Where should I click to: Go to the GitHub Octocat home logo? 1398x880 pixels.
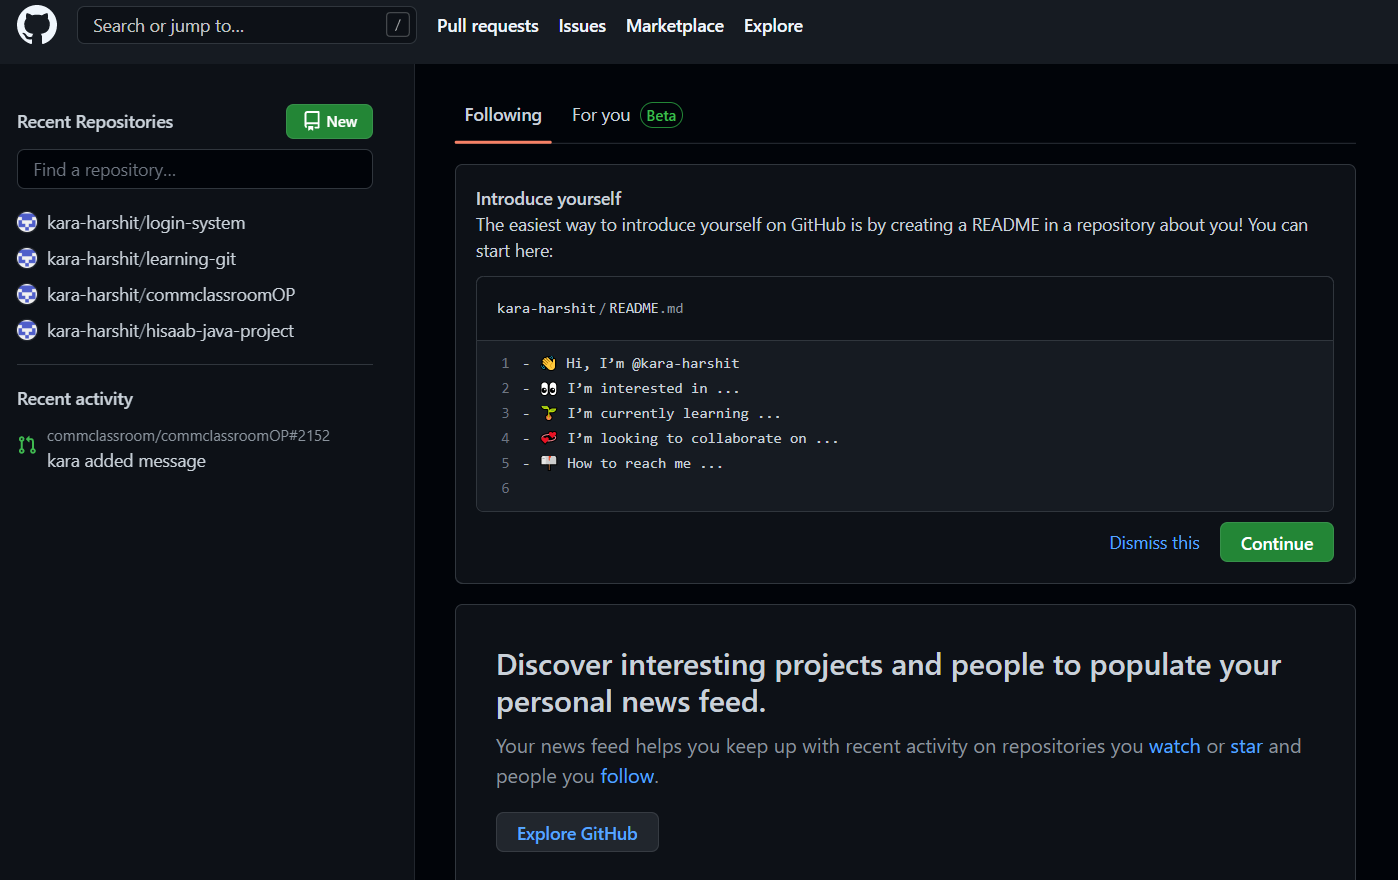[x=37, y=25]
